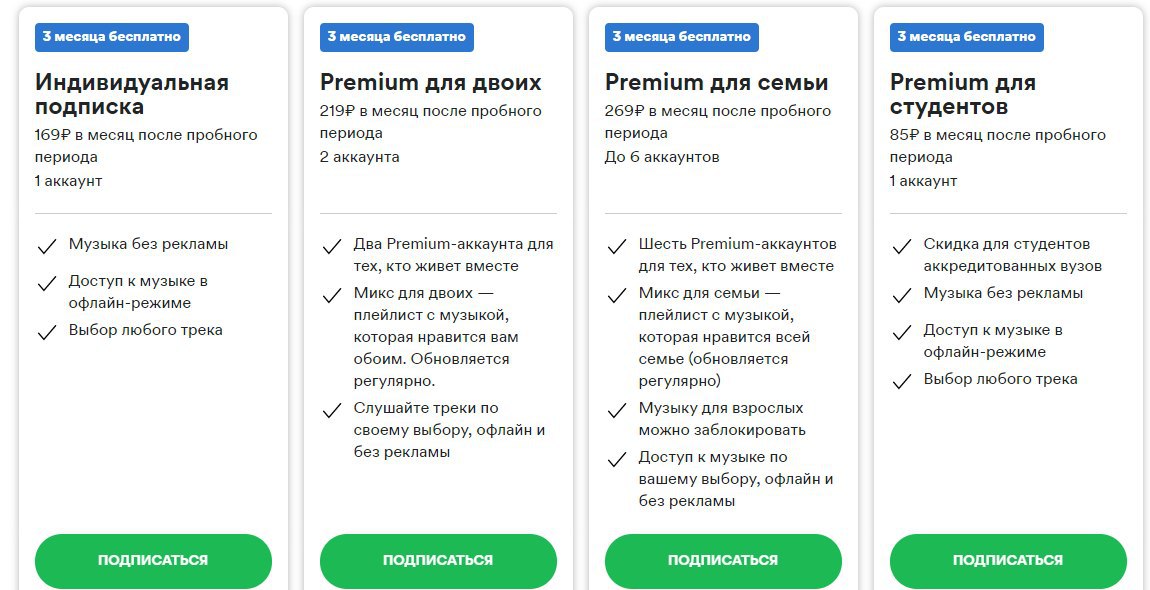Click checkmark beside Музыка без рекламы in Individual plan

point(47,246)
